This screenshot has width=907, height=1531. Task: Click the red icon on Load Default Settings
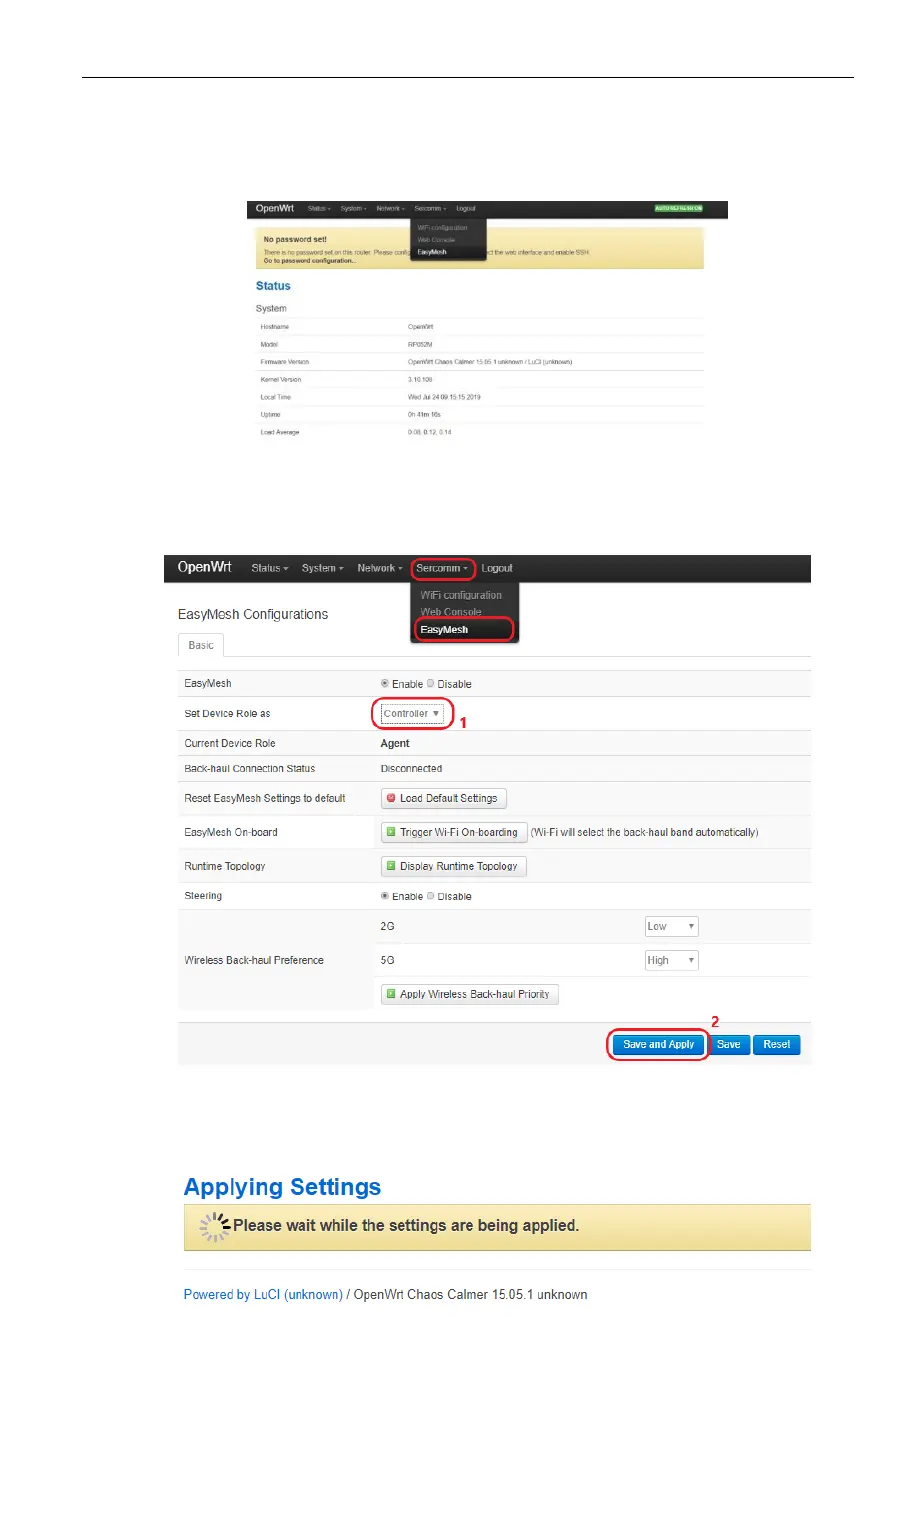tap(391, 798)
